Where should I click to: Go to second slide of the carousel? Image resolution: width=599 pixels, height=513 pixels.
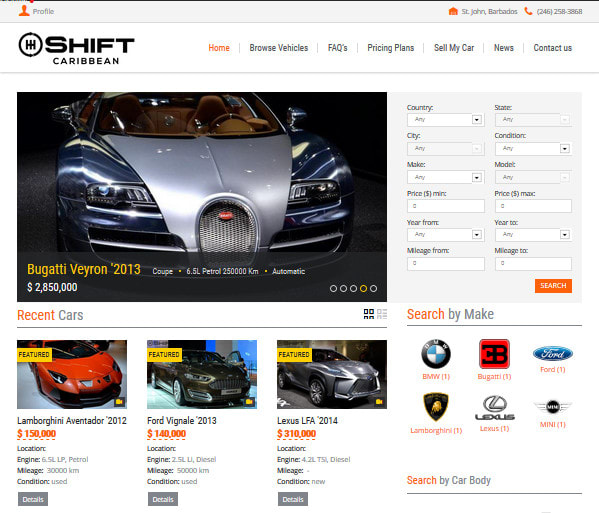(x=343, y=289)
